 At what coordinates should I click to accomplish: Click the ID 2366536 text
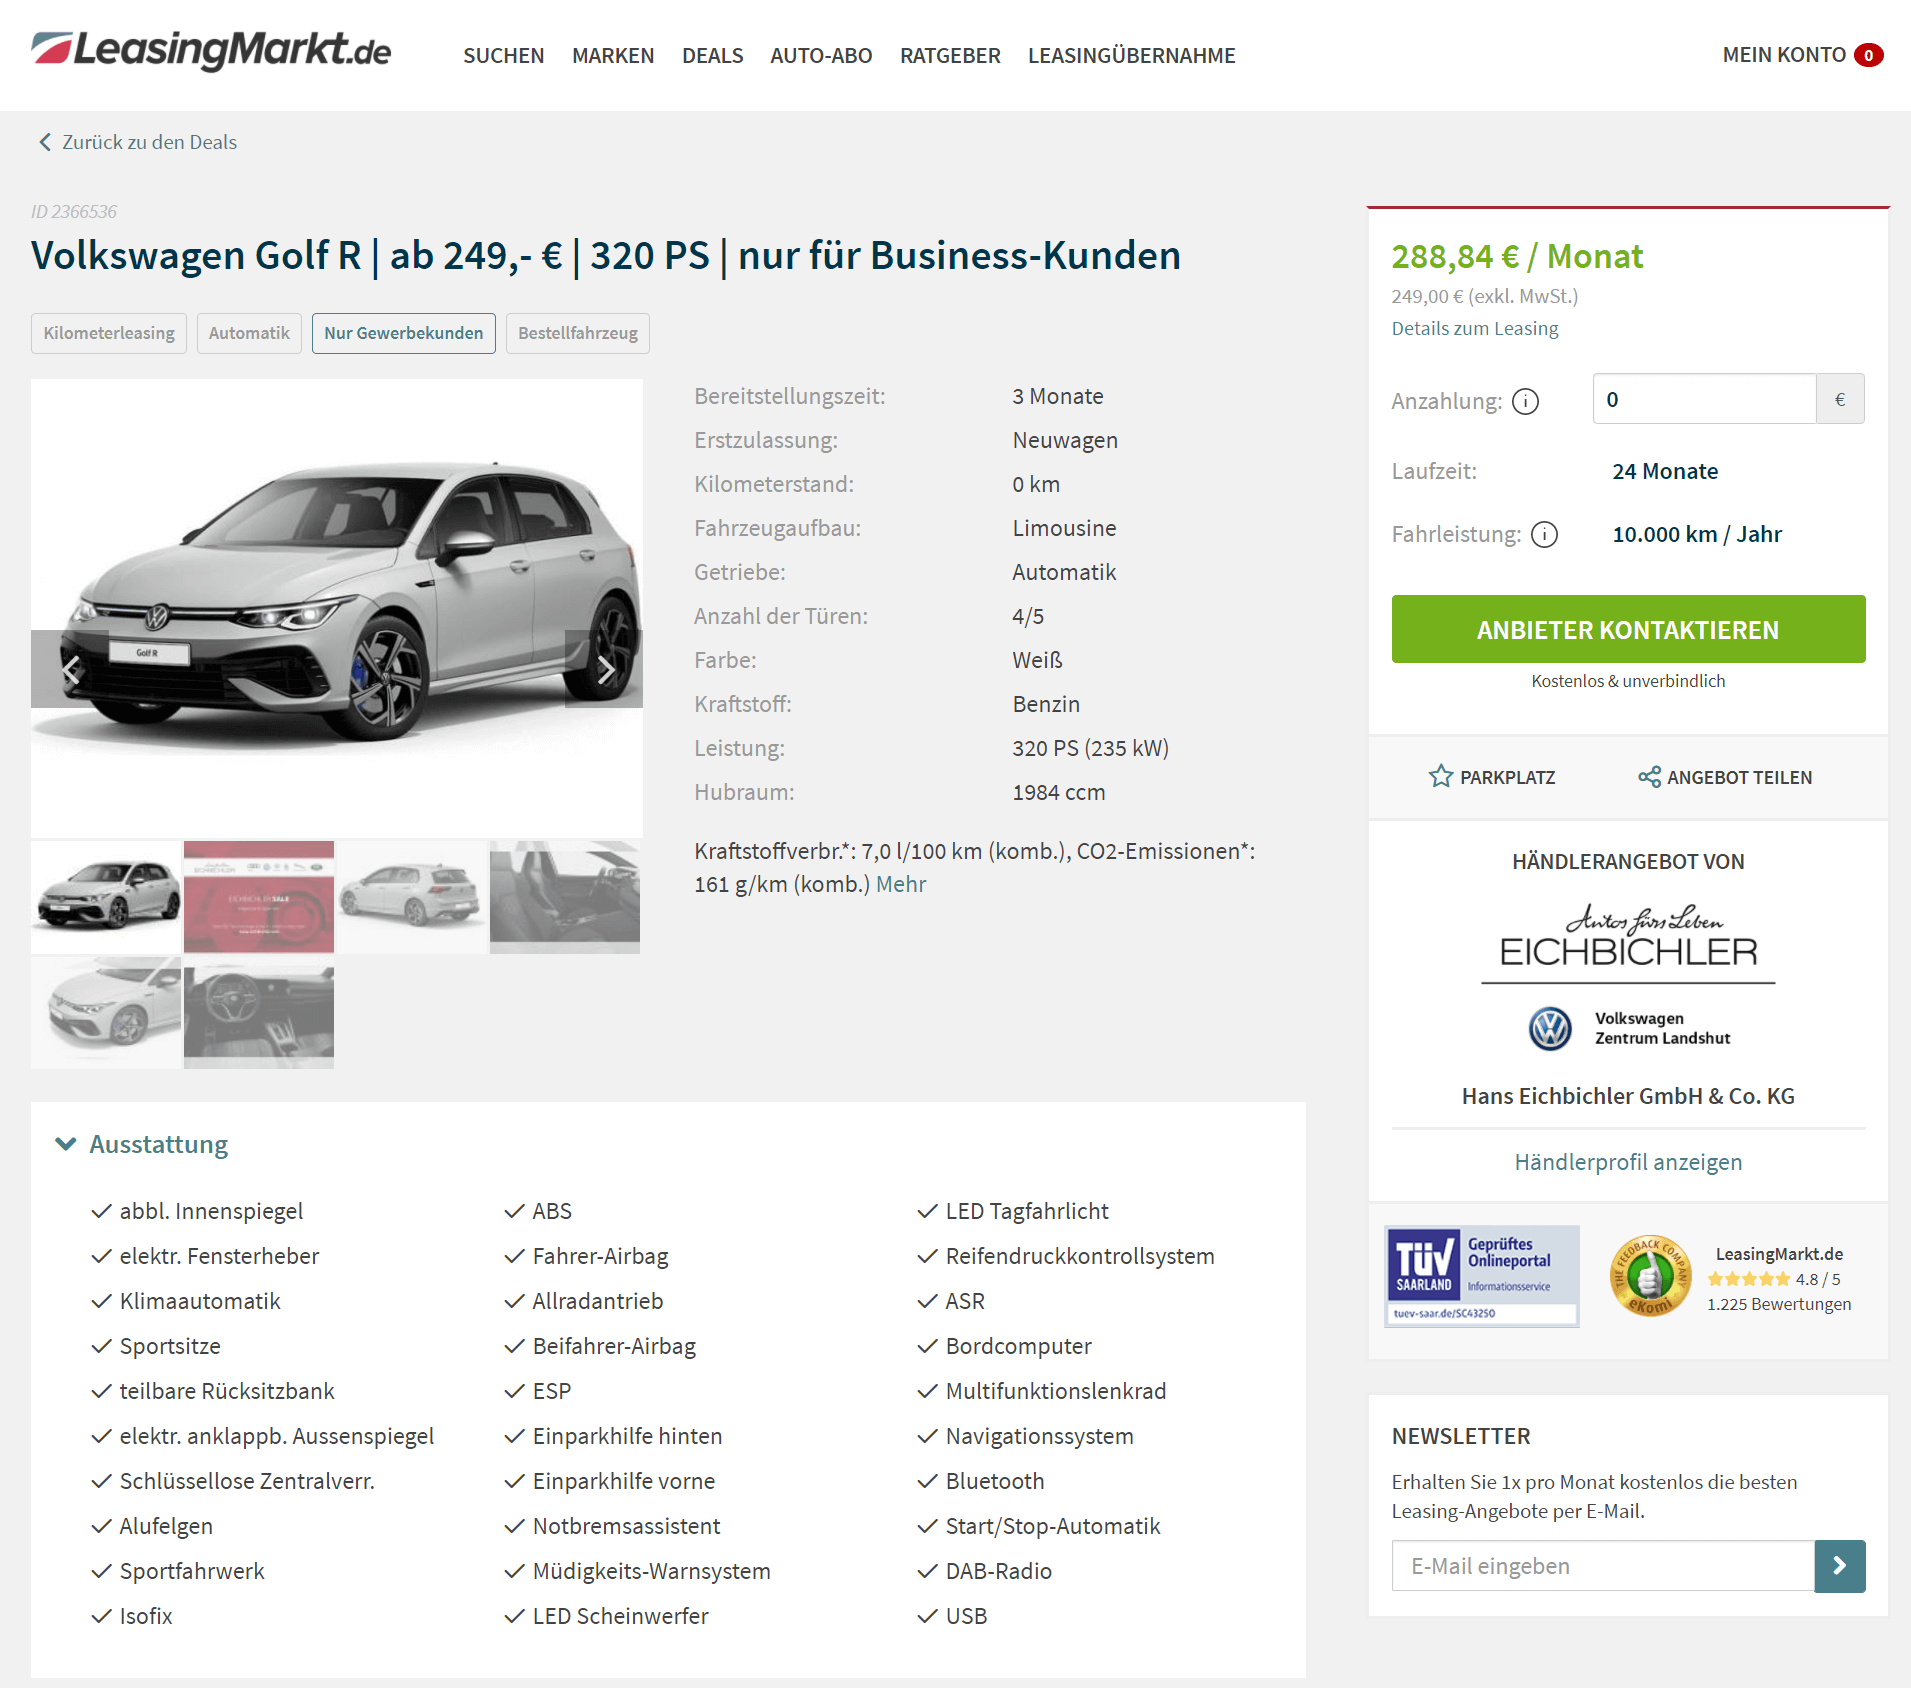[74, 212]
